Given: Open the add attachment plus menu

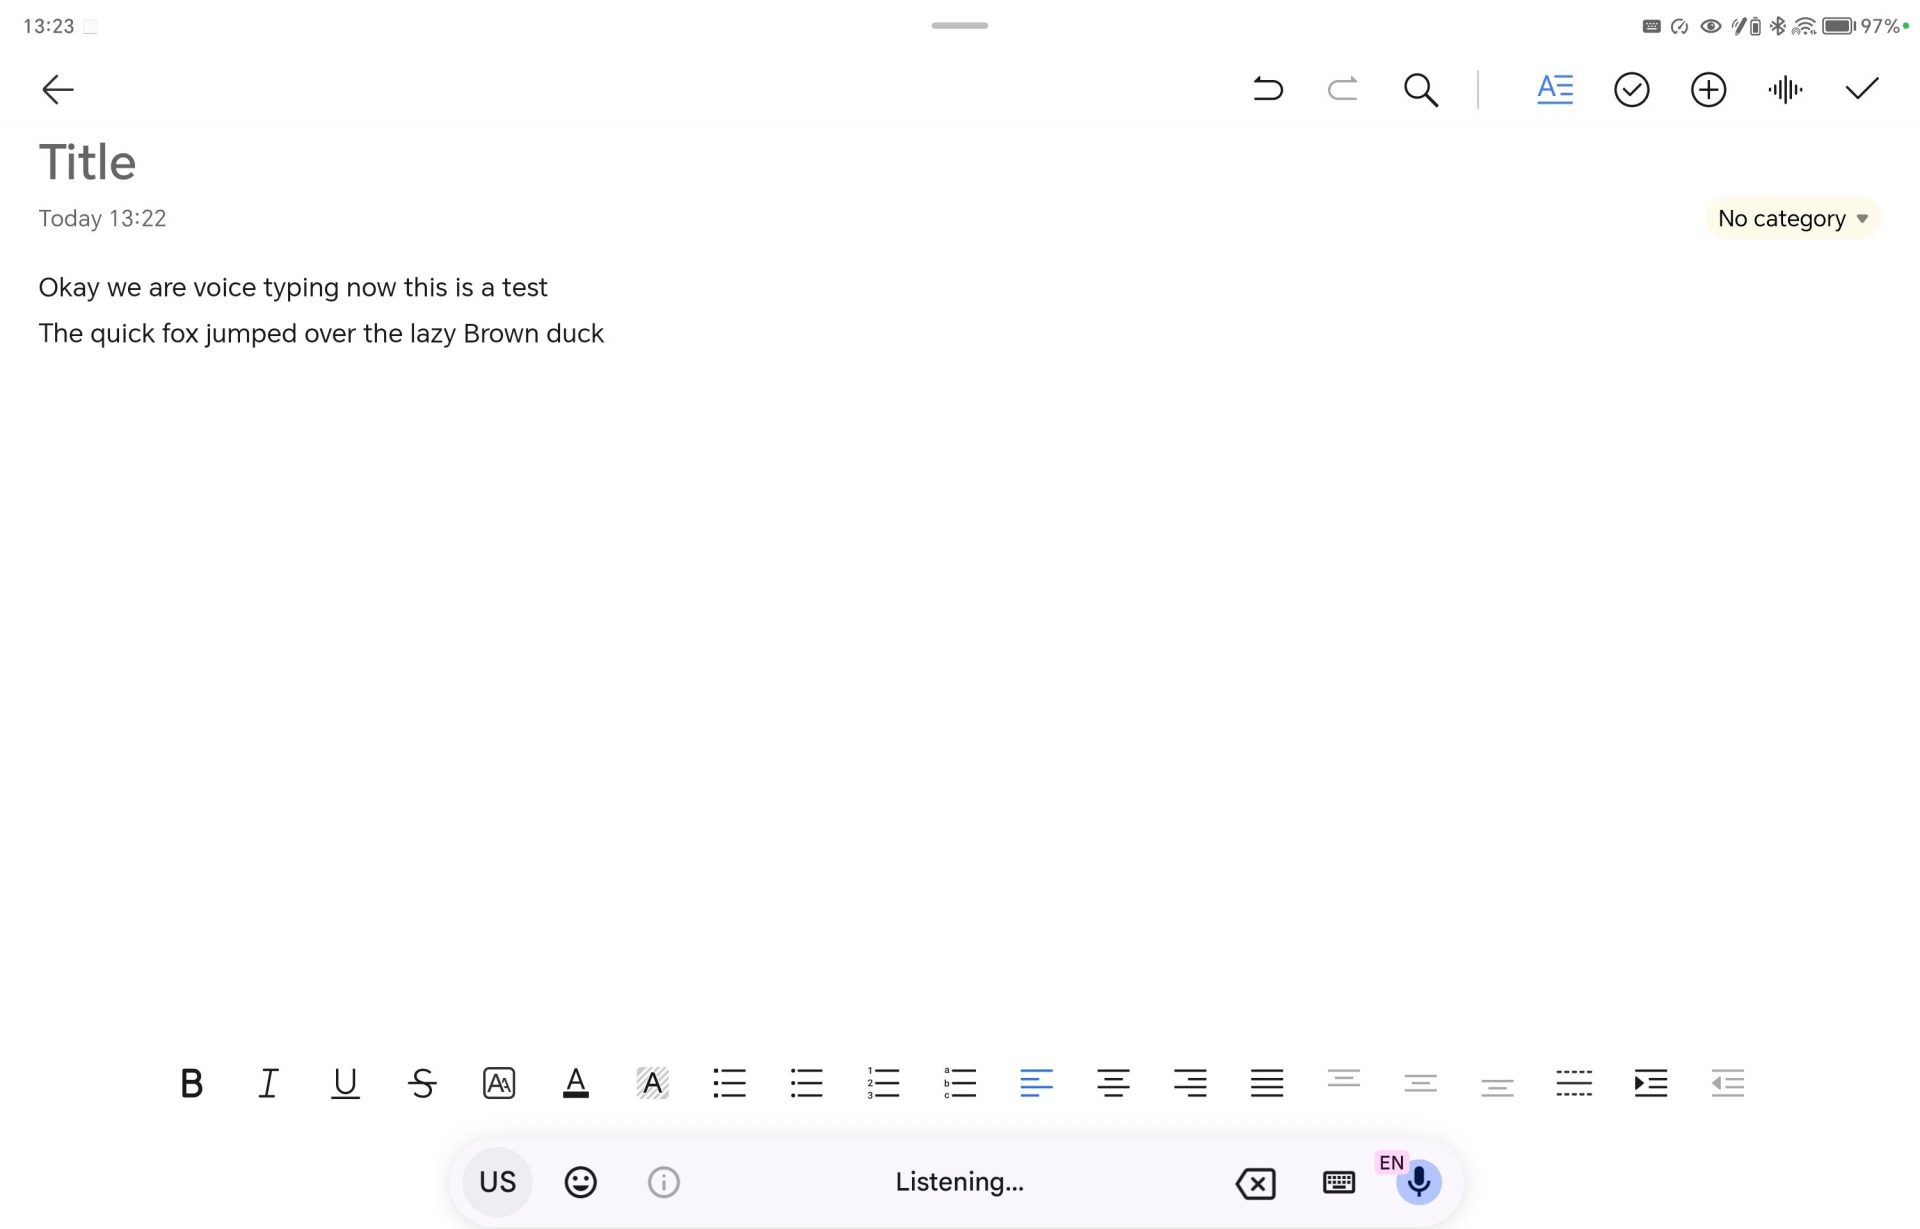Looking at the screenshot, I should click(1708, 89).
